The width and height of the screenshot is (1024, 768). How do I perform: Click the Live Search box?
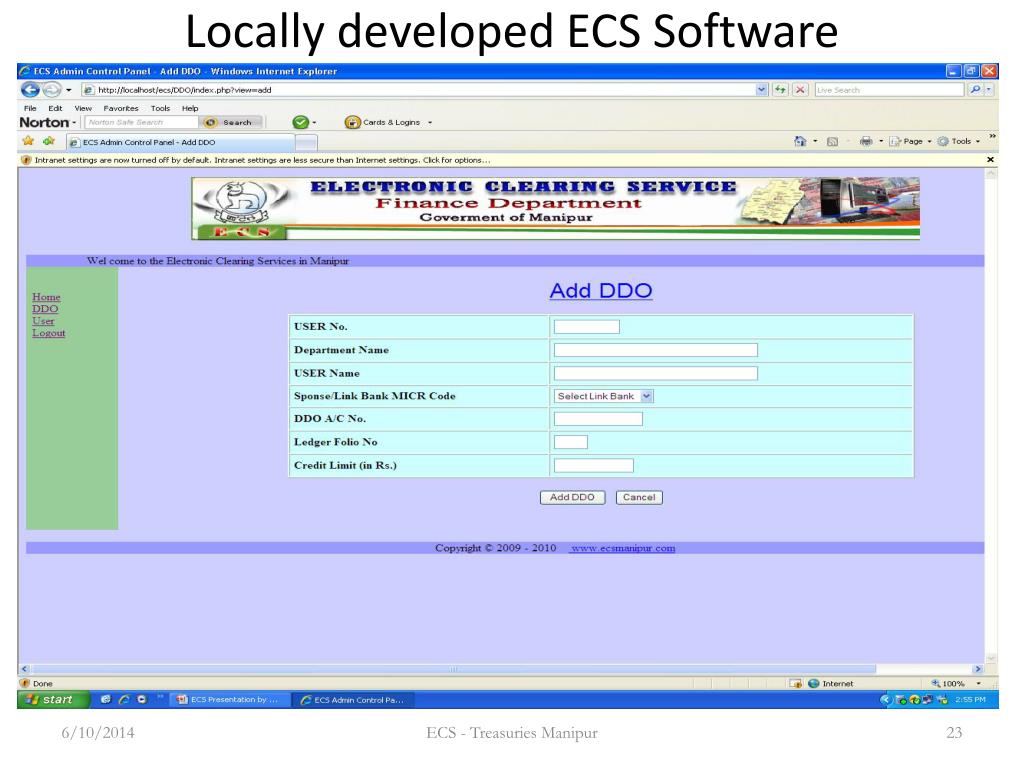point(889,89)
